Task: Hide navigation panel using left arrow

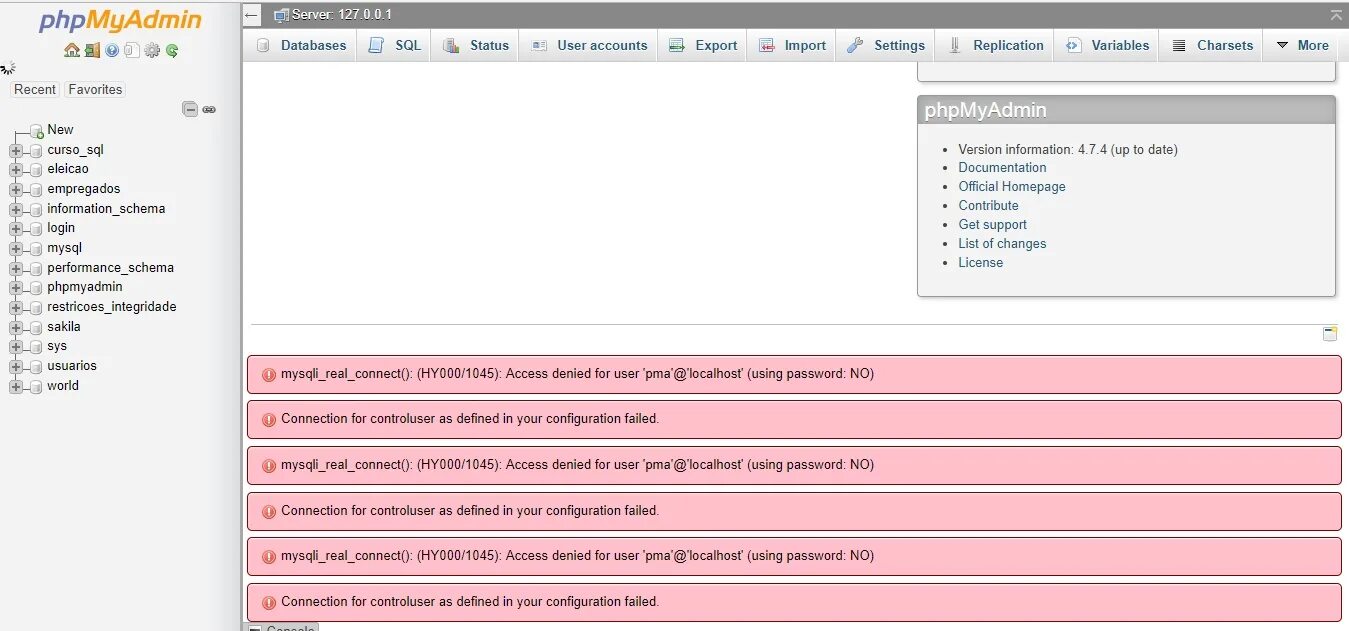Action: pyautogui.click(x=252, y=15)
